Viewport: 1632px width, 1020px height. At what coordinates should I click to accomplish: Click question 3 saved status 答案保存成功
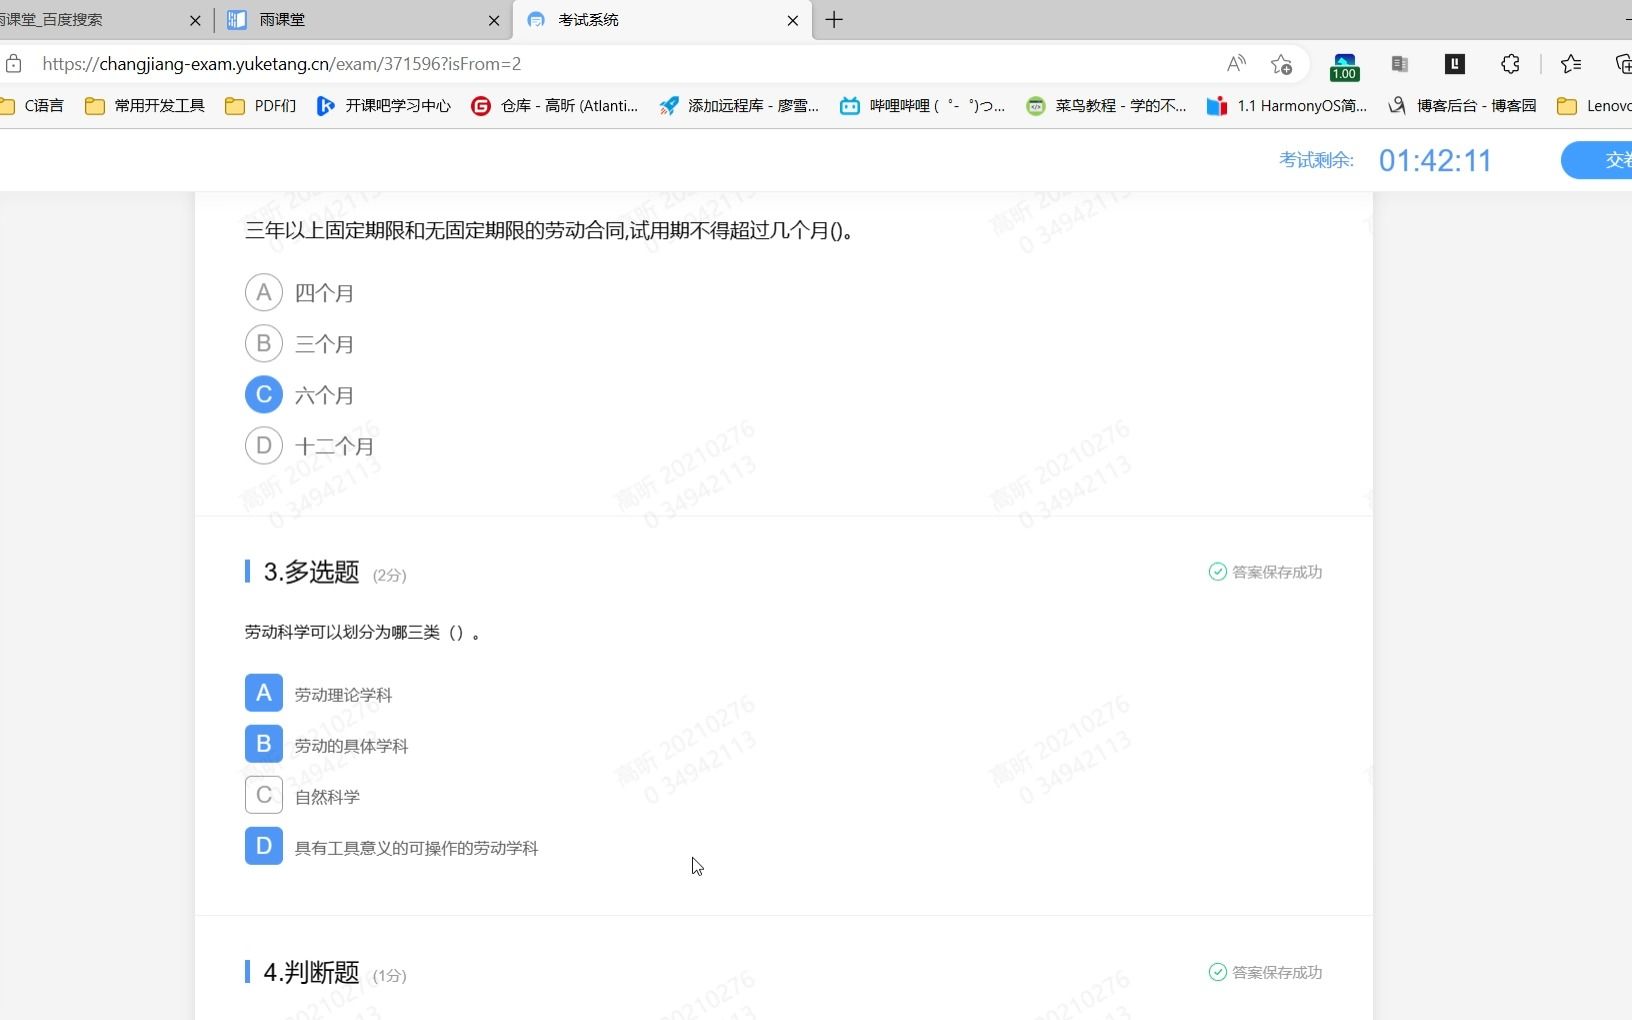1266,572
